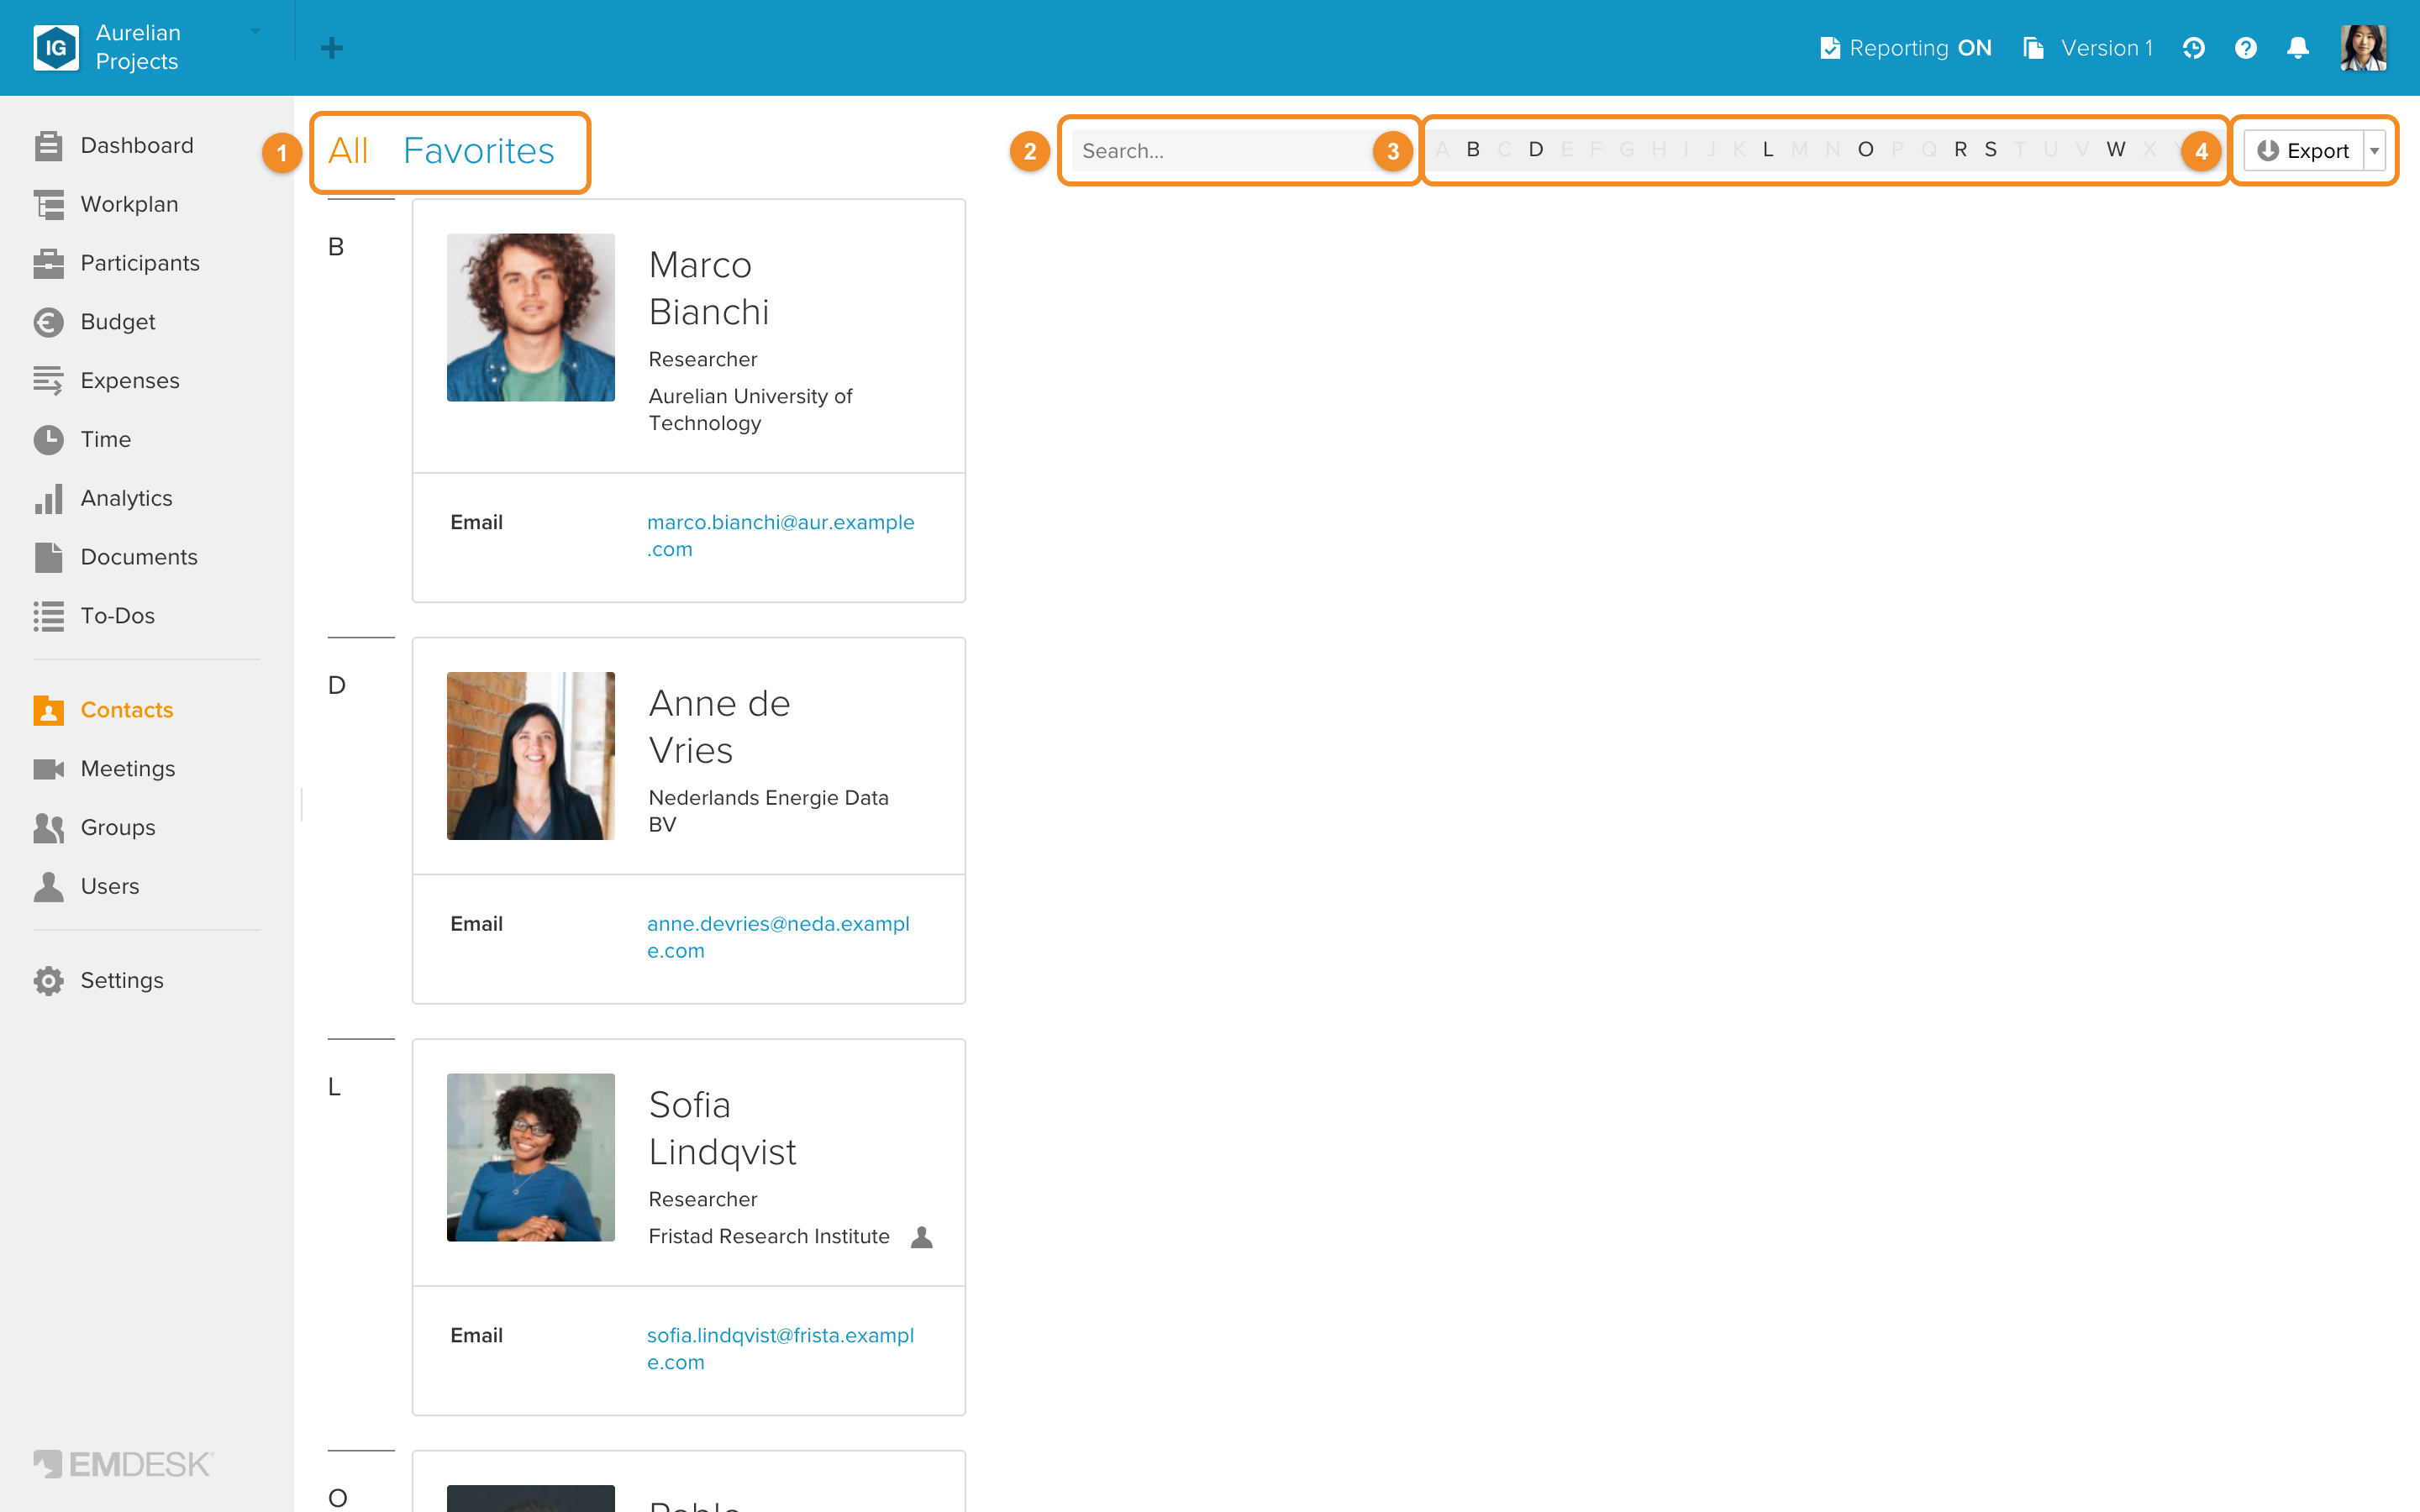Open the notifications bell icon
The width and height of the screenshot is (2420, 1512).
(x=2298, y=48)
